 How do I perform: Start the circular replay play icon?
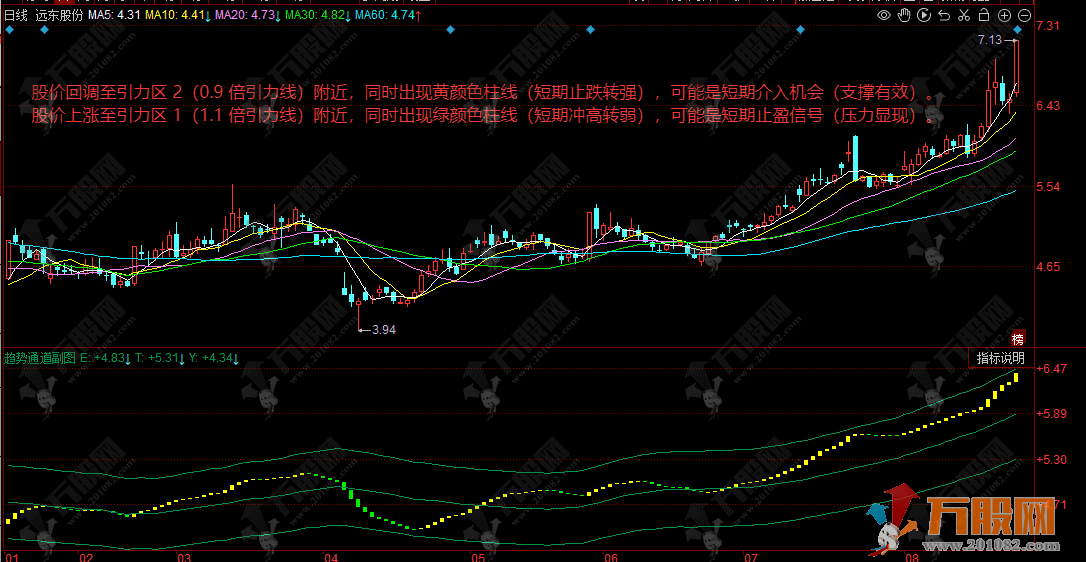click(x=924, y=15)
